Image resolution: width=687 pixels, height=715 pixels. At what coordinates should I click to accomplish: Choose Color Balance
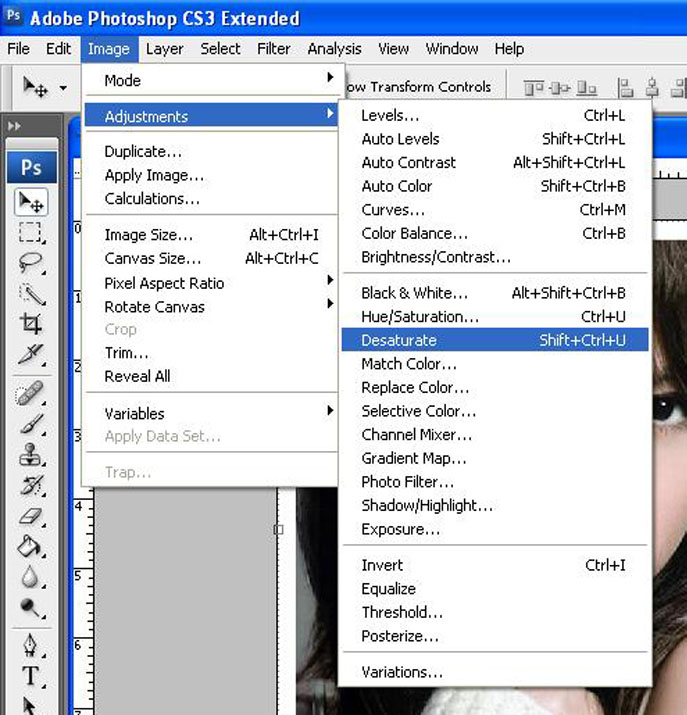tap(495, 233)
